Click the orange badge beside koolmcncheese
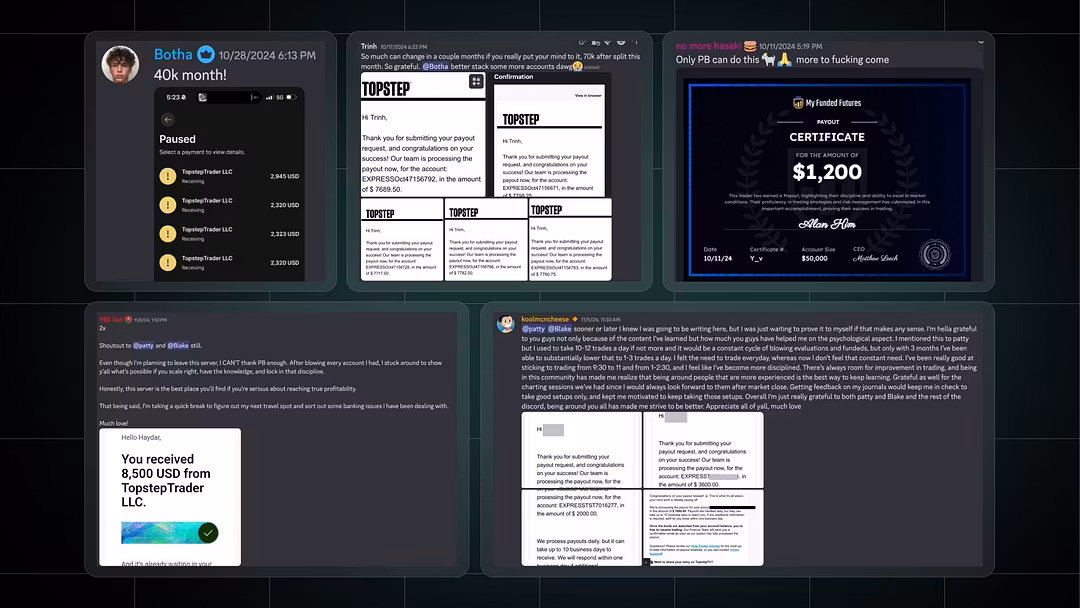Viewport: 1080px width, 608px height. click(575, 319)
